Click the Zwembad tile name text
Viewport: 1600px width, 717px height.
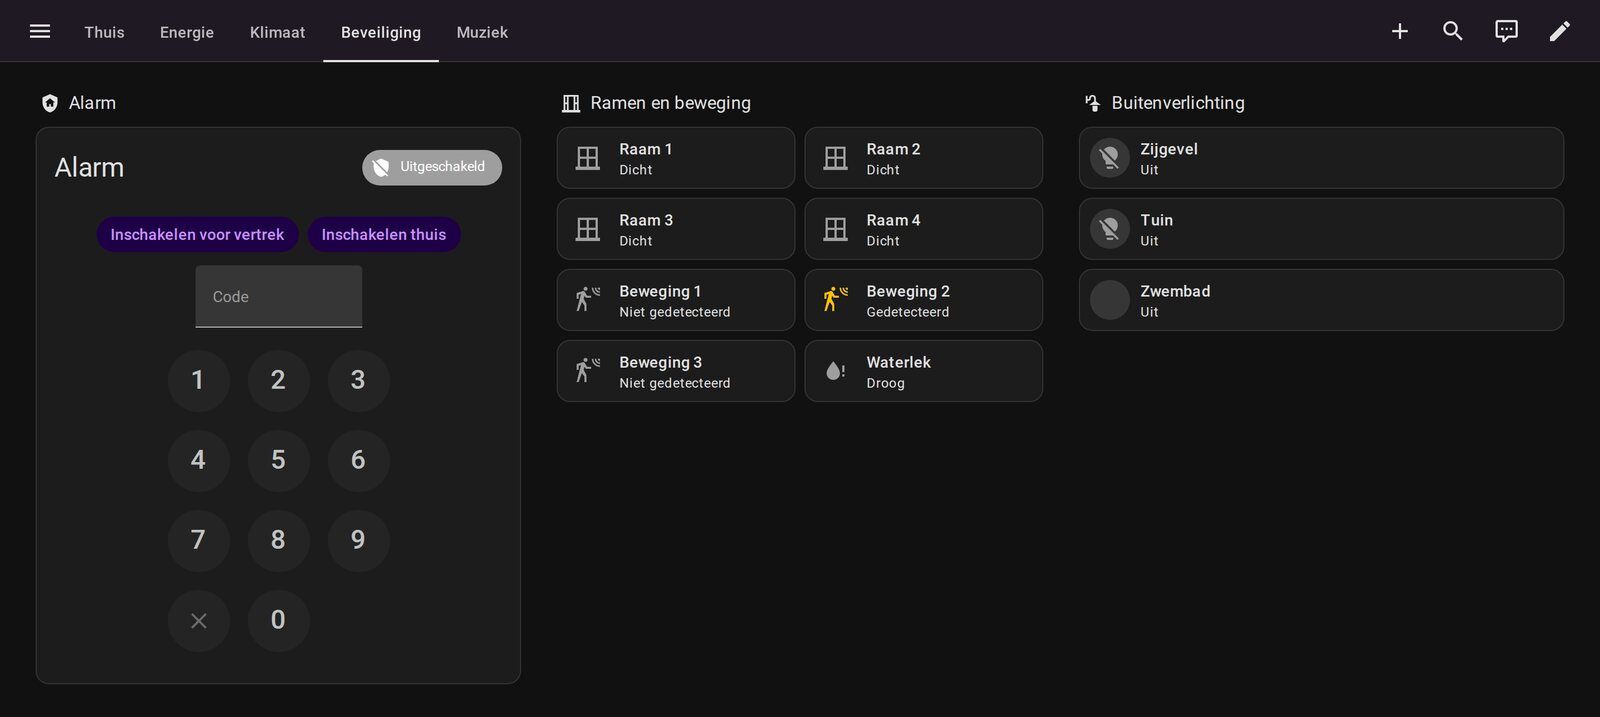pyautogui.click(x=1175, y=291)
